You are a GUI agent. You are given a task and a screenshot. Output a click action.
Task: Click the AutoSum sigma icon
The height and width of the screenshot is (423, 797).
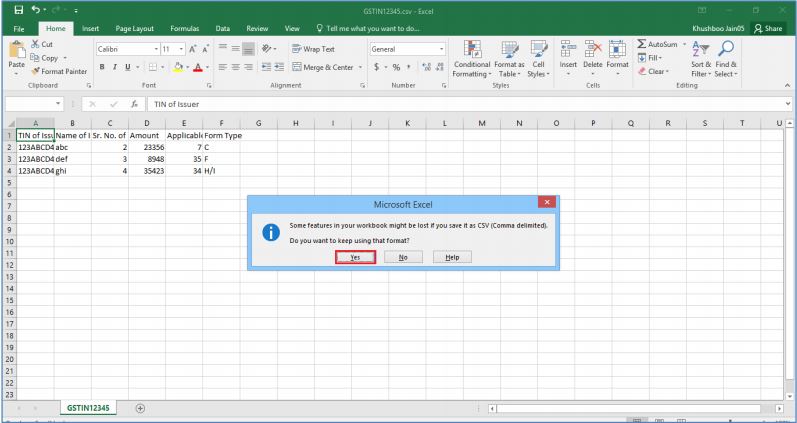click(642, 45)
